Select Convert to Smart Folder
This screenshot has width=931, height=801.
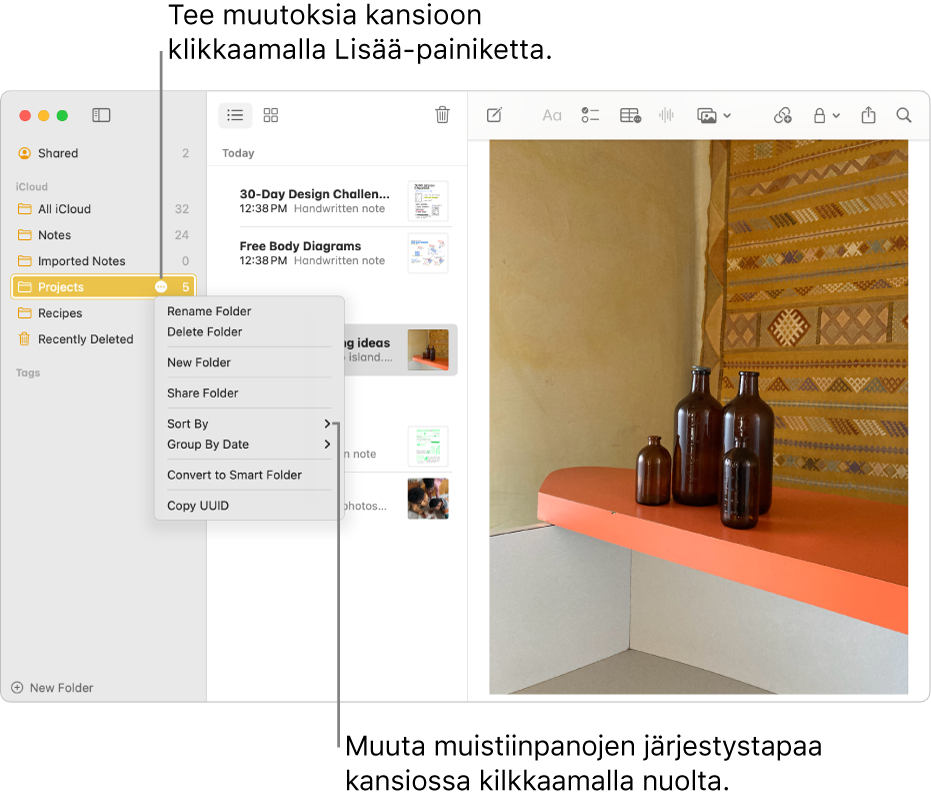pos(234,475)
